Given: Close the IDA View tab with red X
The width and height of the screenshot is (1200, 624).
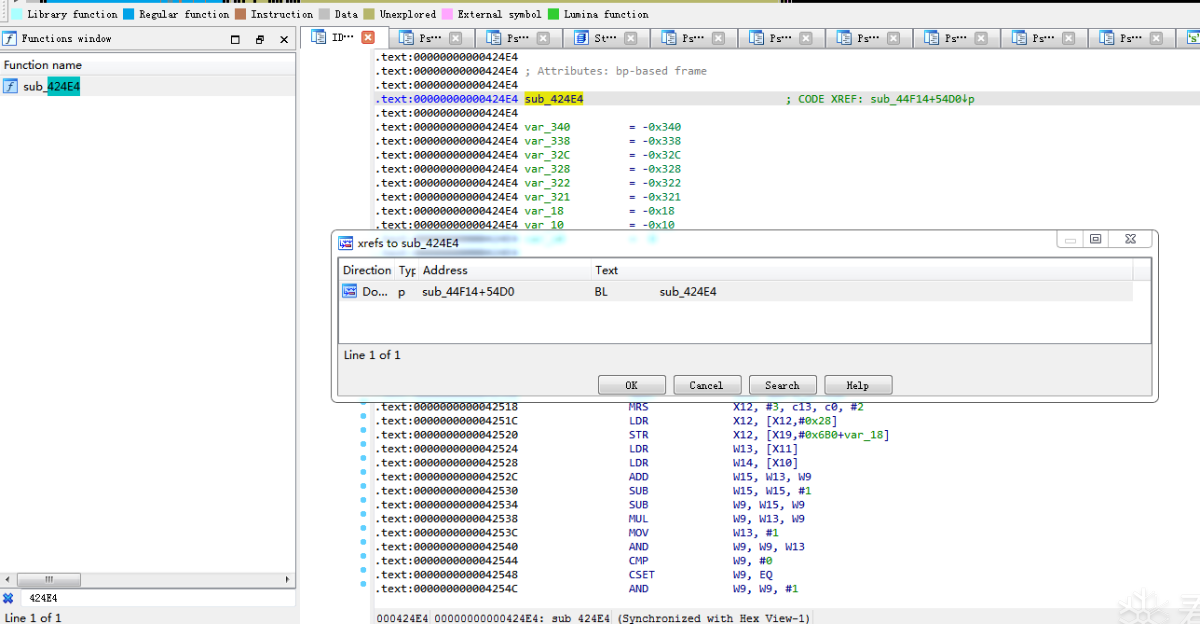Looking at the screenshot, I should [x=368, y=38].
